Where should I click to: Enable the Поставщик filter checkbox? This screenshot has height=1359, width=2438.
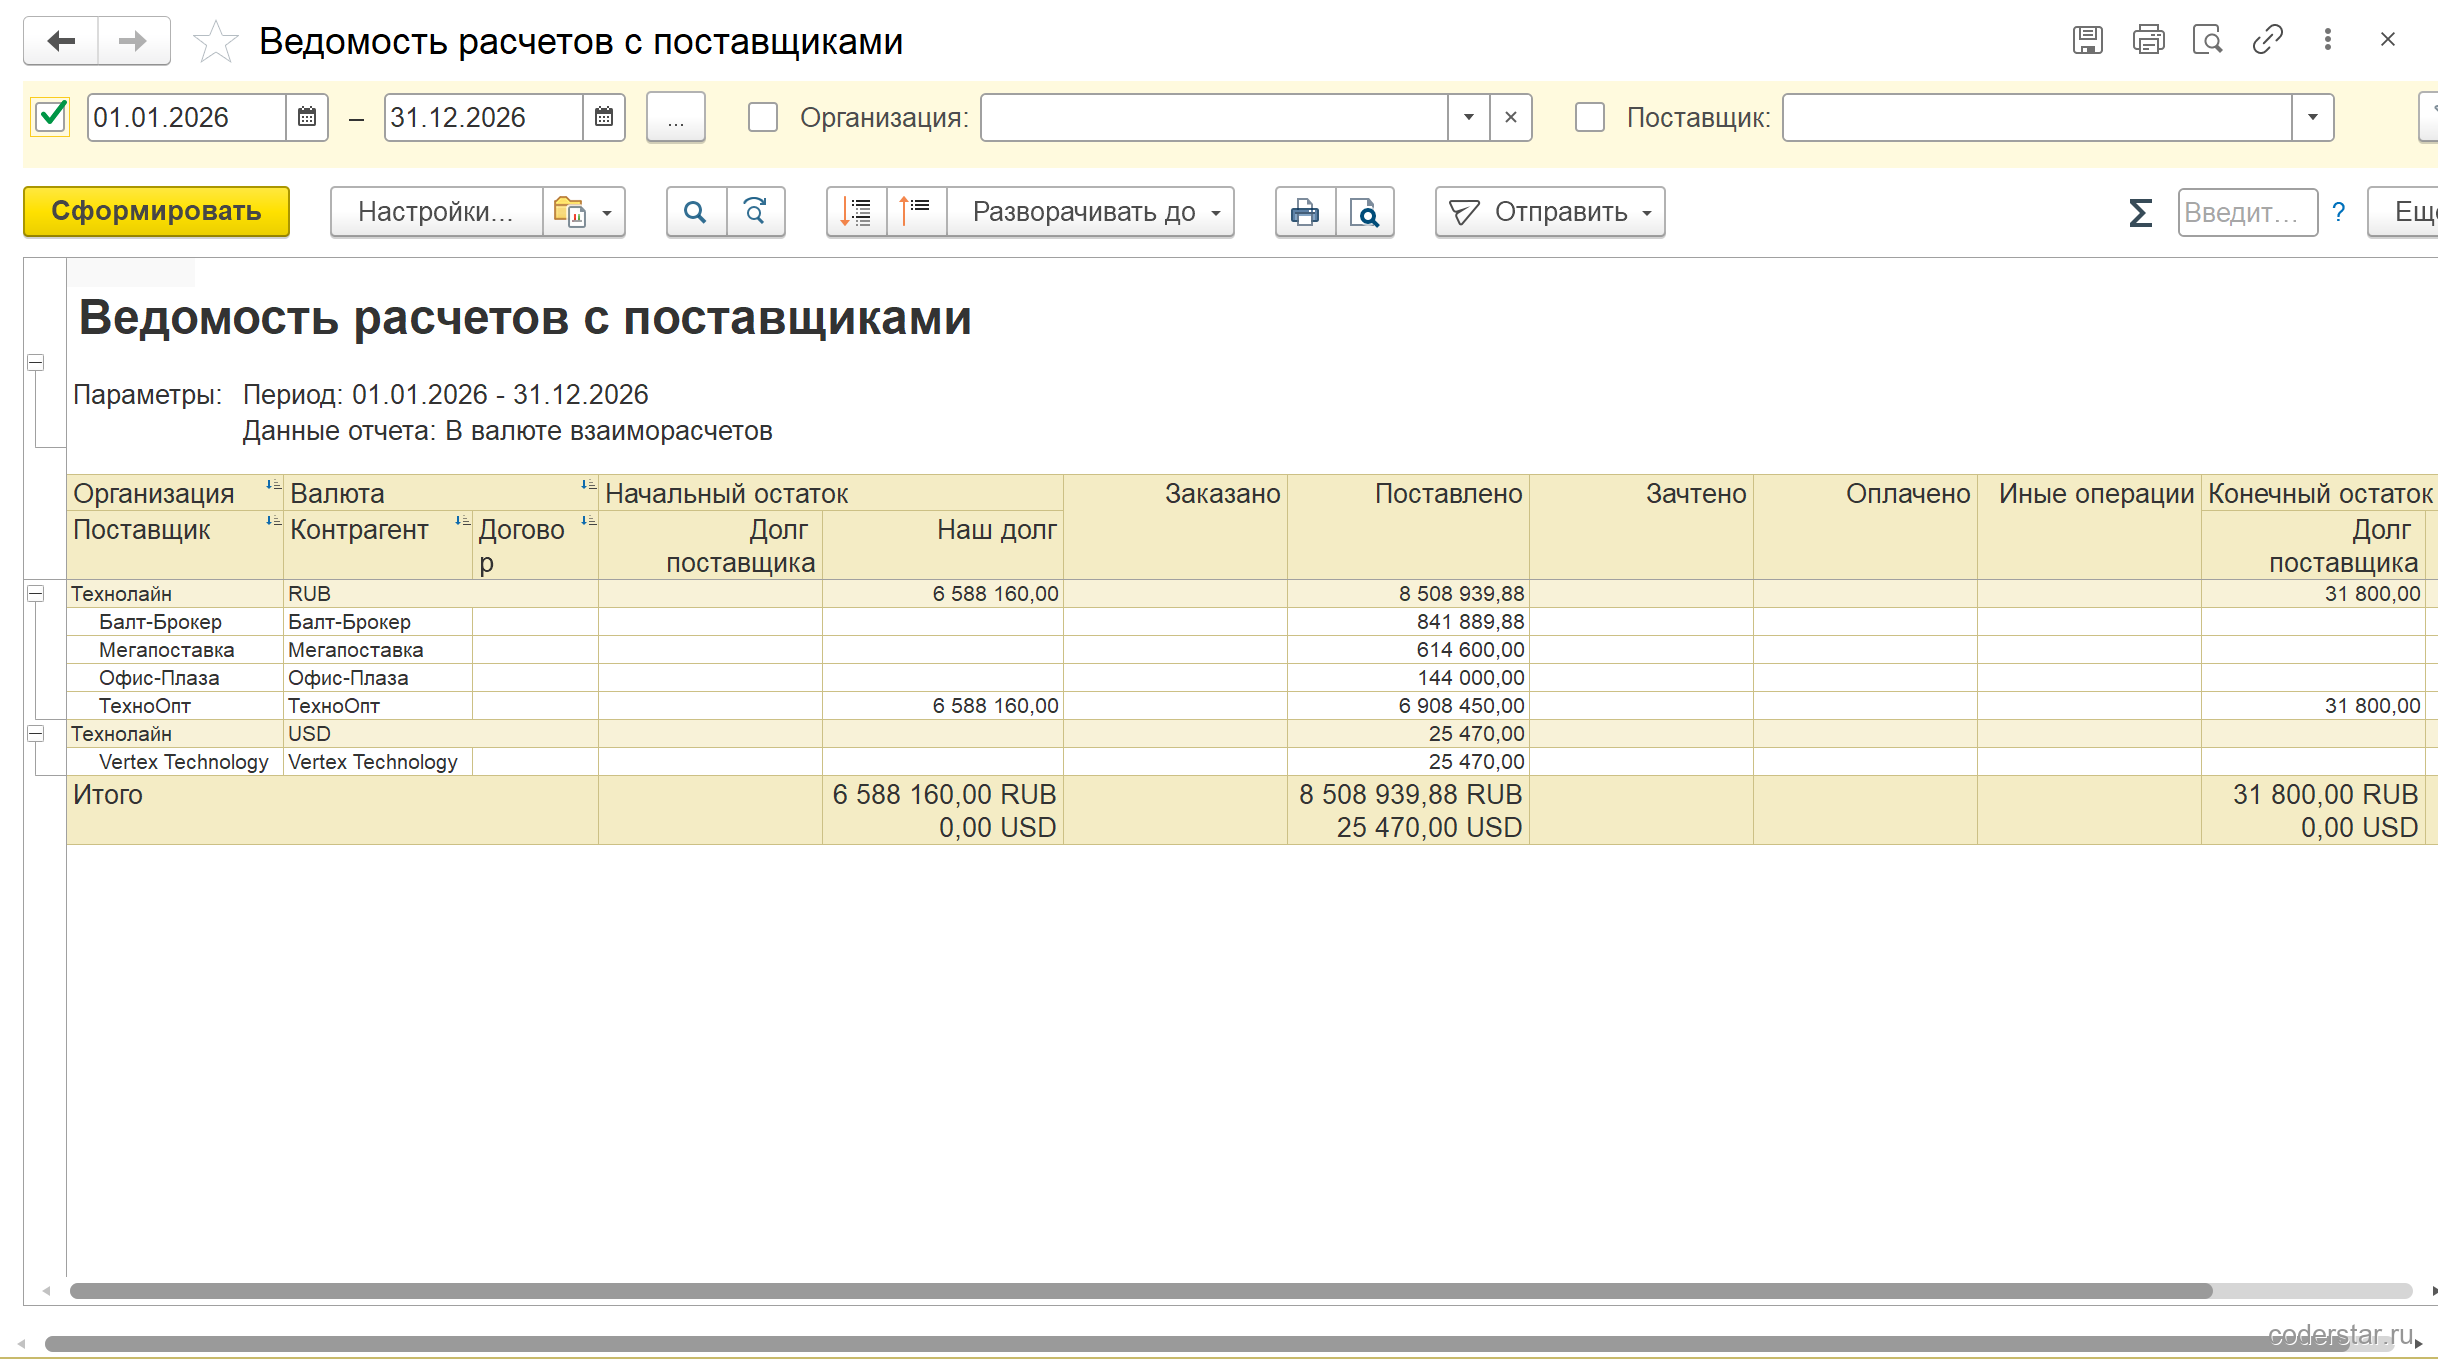coord(1590,117)
